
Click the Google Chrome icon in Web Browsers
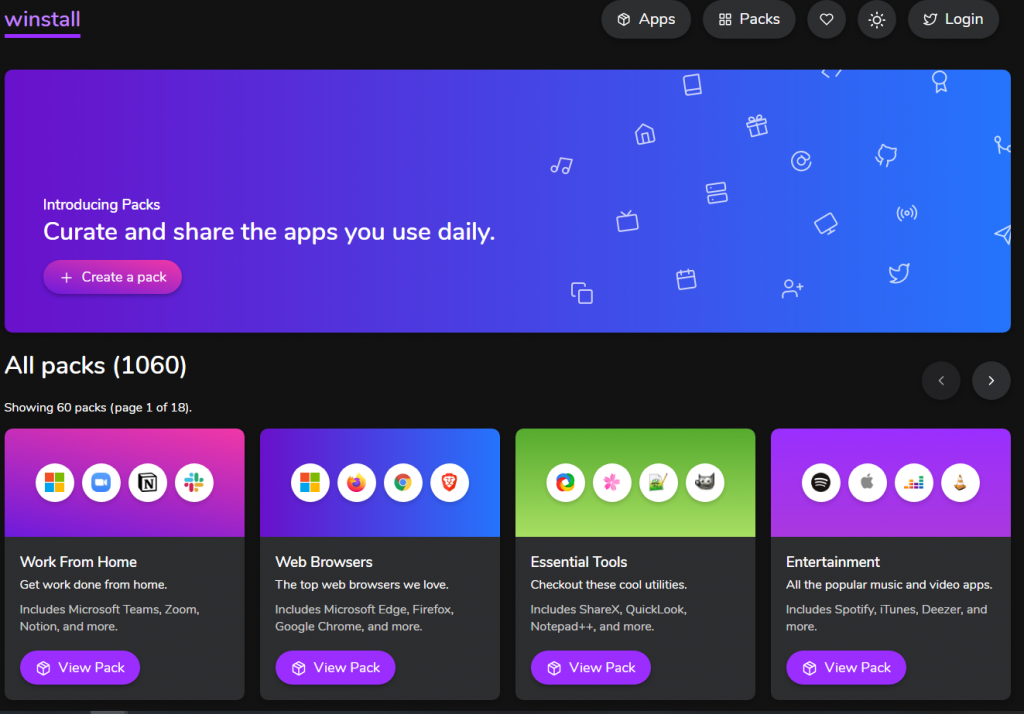(x=403, y=483)
